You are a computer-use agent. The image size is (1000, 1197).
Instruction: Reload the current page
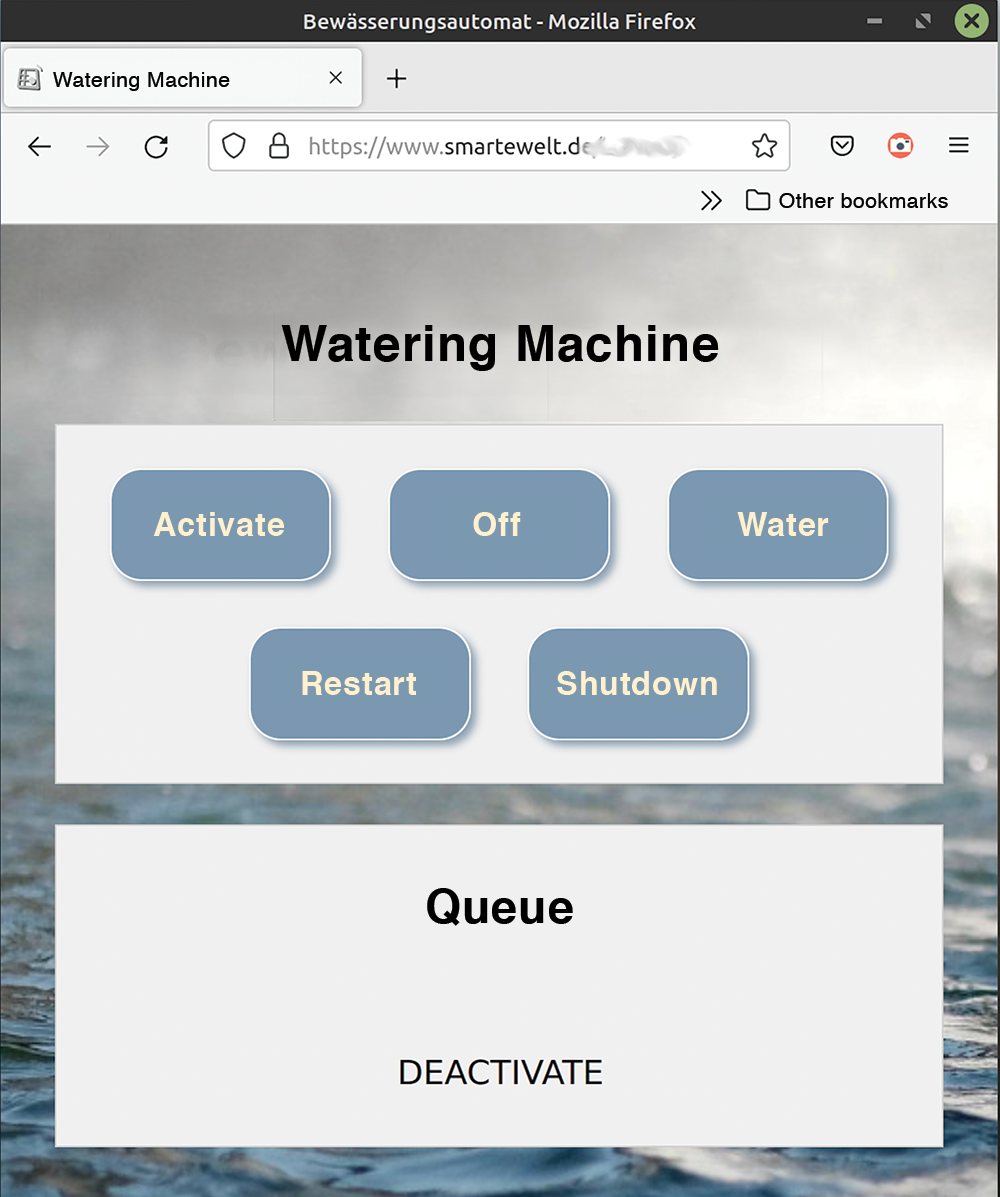tap(156, 146)
